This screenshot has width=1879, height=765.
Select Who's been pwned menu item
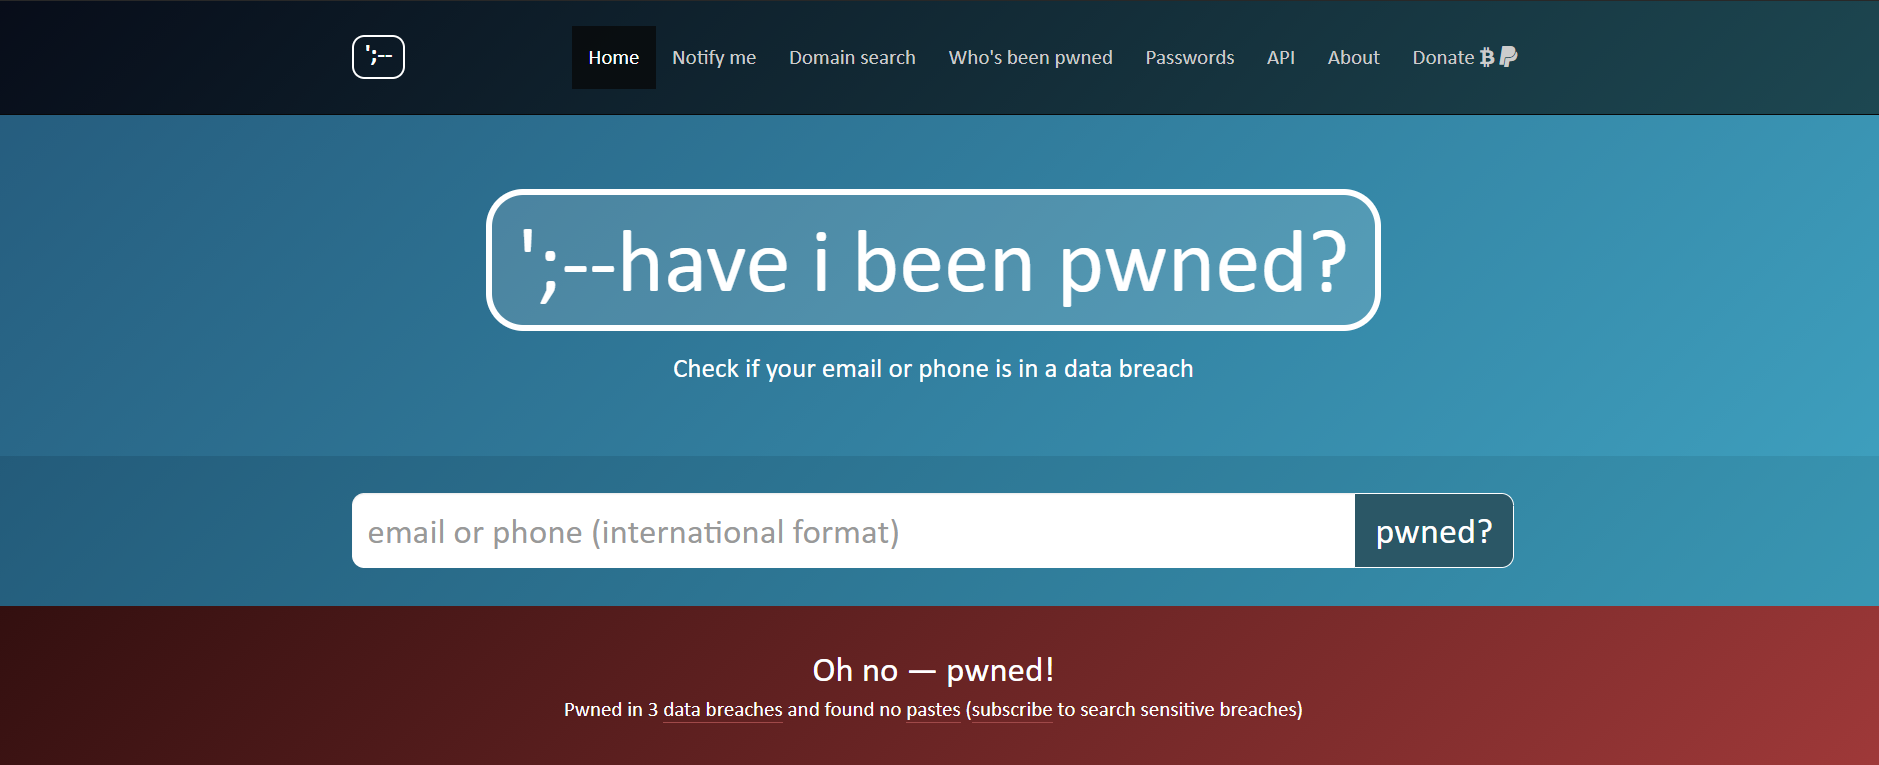coord(1030,58)
